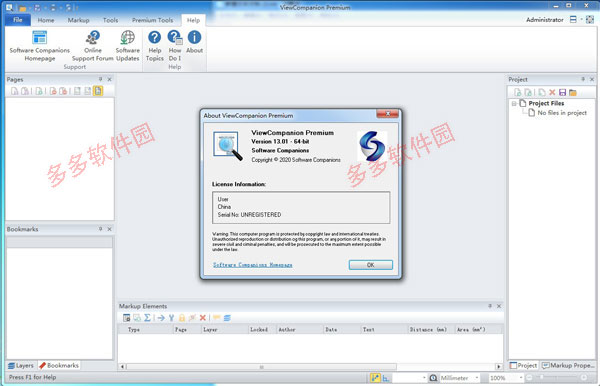Select the Project Files tree item

[546, 103]
